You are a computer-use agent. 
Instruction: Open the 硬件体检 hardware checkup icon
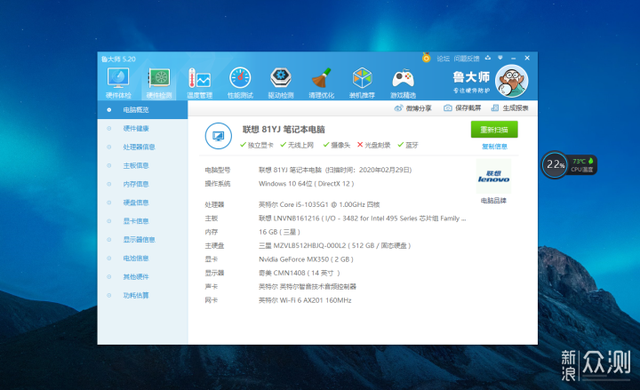click(118, 83)
